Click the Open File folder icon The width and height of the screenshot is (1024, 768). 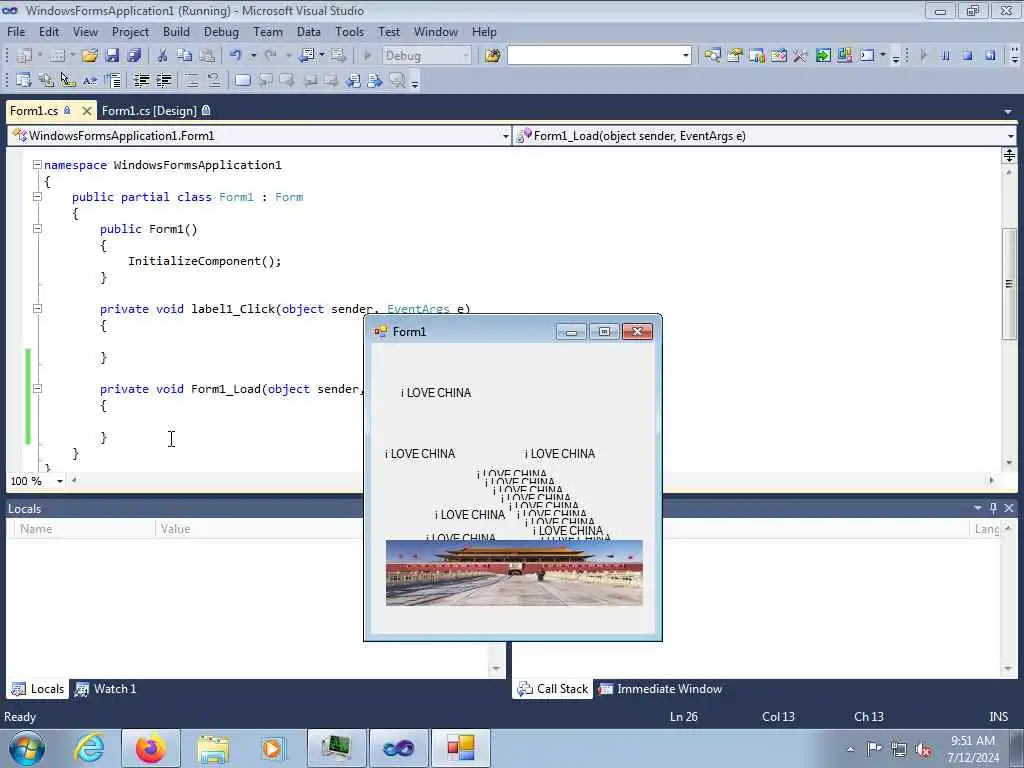(90, 56)
